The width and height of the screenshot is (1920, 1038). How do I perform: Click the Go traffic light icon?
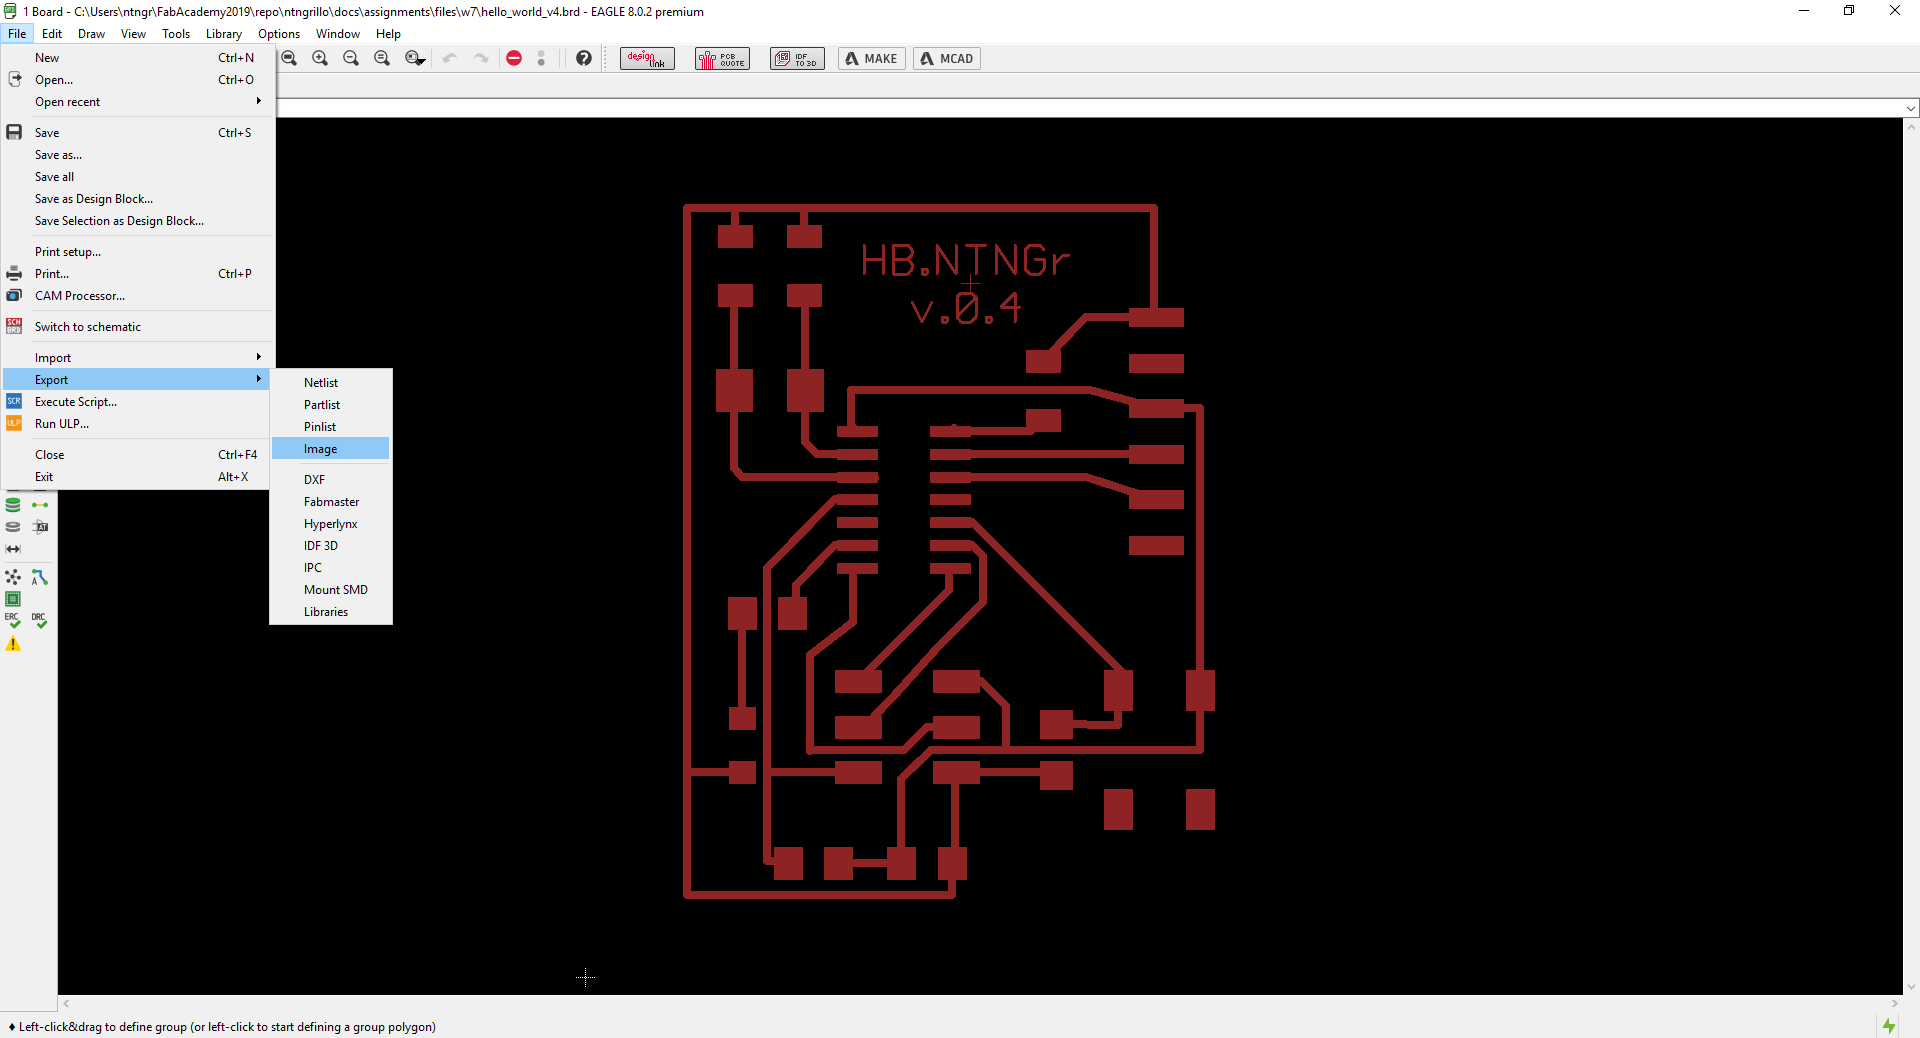(x=541, y=58)
